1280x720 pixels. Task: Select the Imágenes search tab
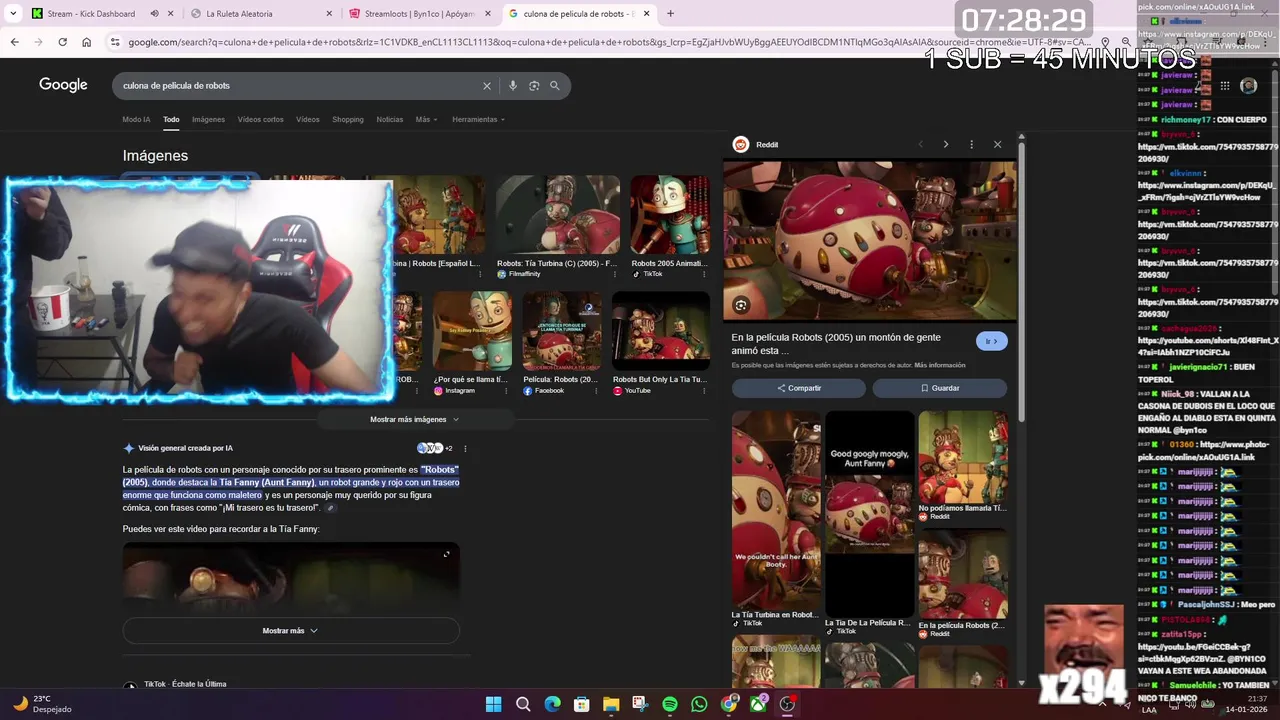point(208,119)
